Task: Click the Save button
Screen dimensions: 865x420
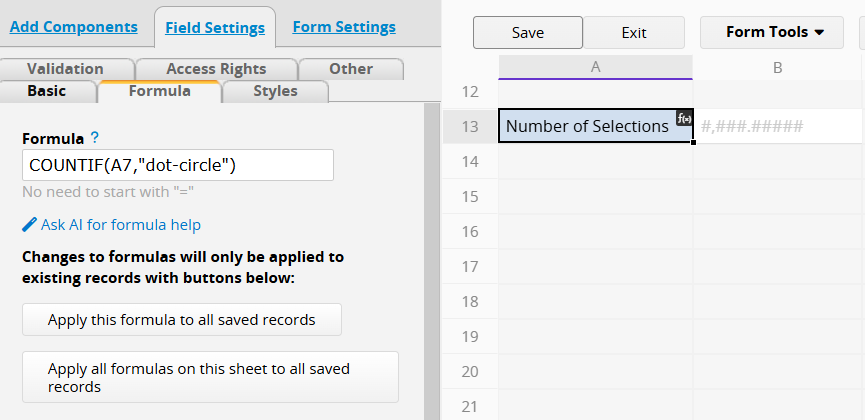Action: [527, 33]
